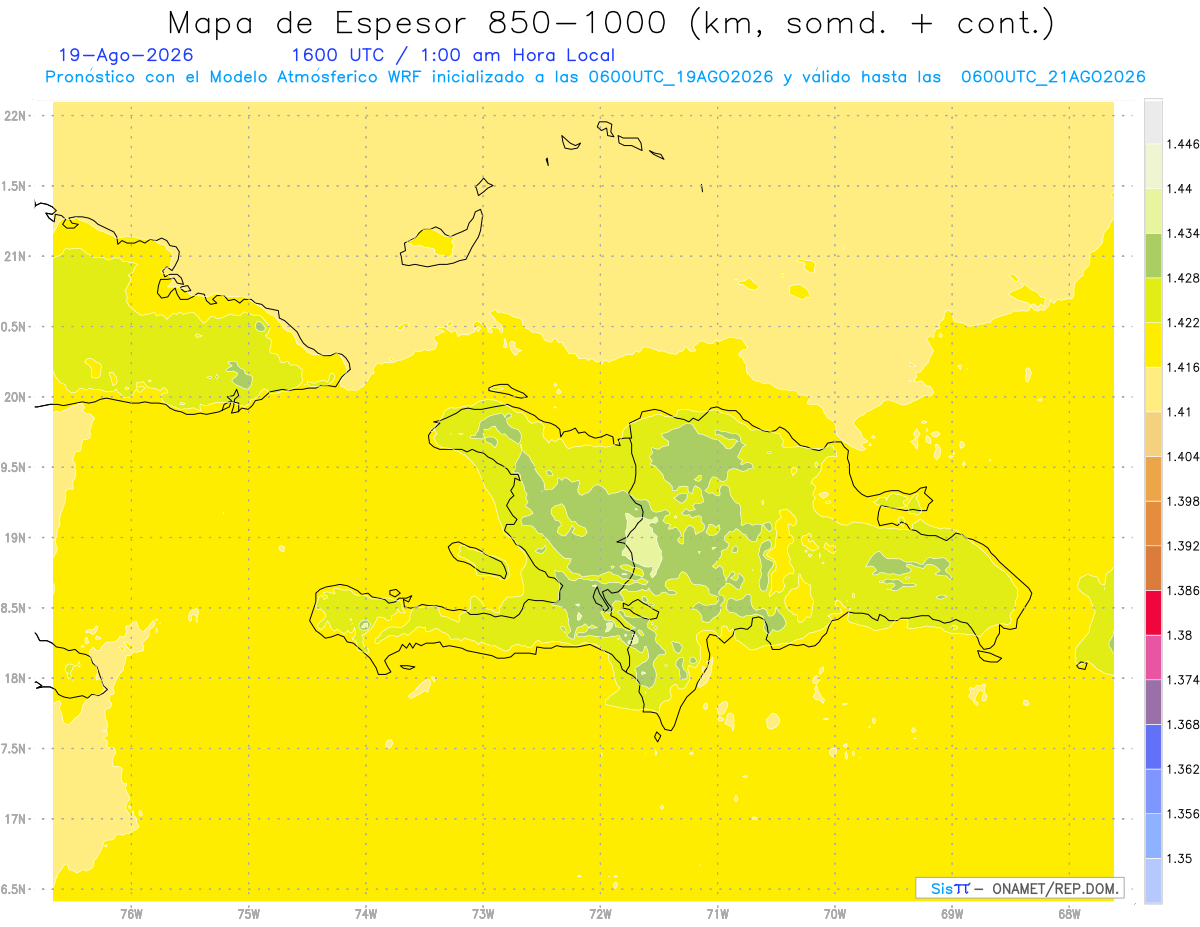
Task: Select legend value "1.44"
Action: (x=1179, y=189)
